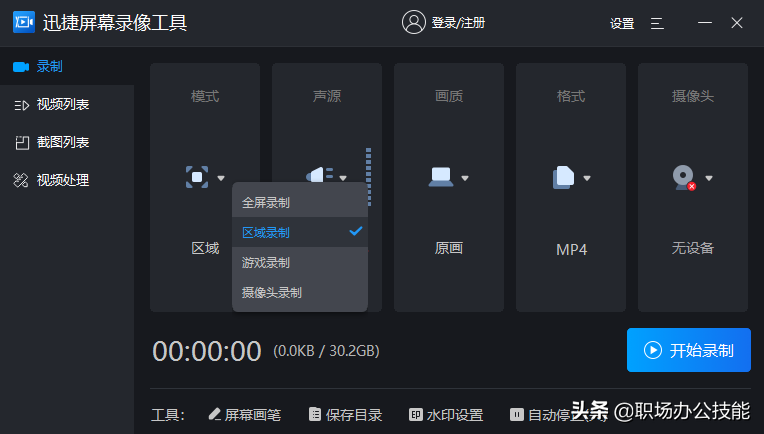
Task: Choose 摄像头录制 from mode menu
Action: pos(300,292)
